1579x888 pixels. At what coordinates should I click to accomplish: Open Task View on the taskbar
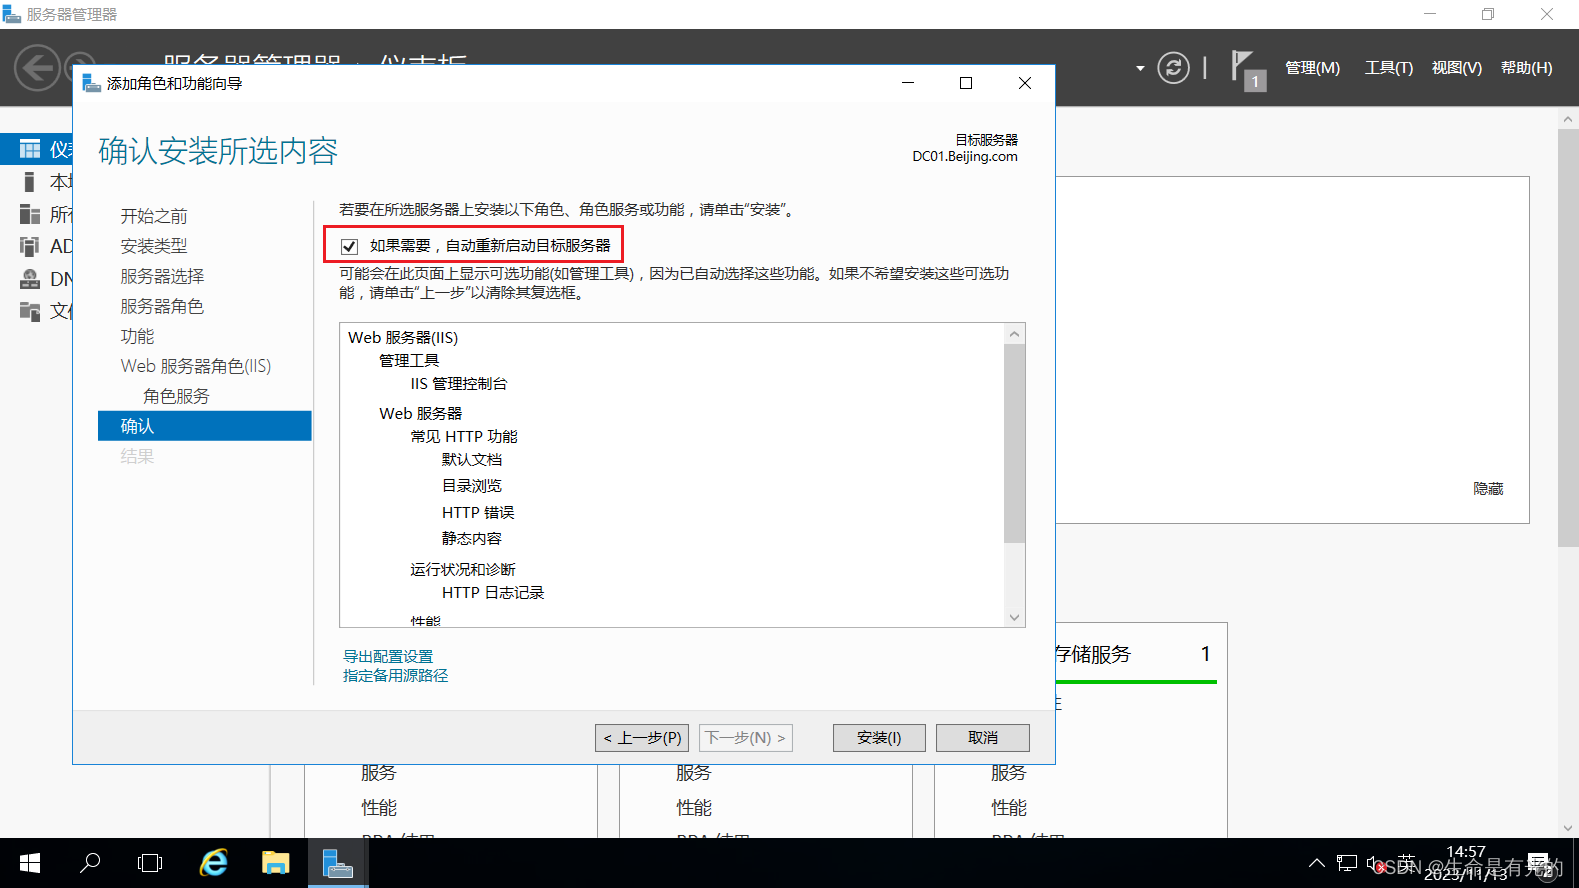click(x=150, y=863)
